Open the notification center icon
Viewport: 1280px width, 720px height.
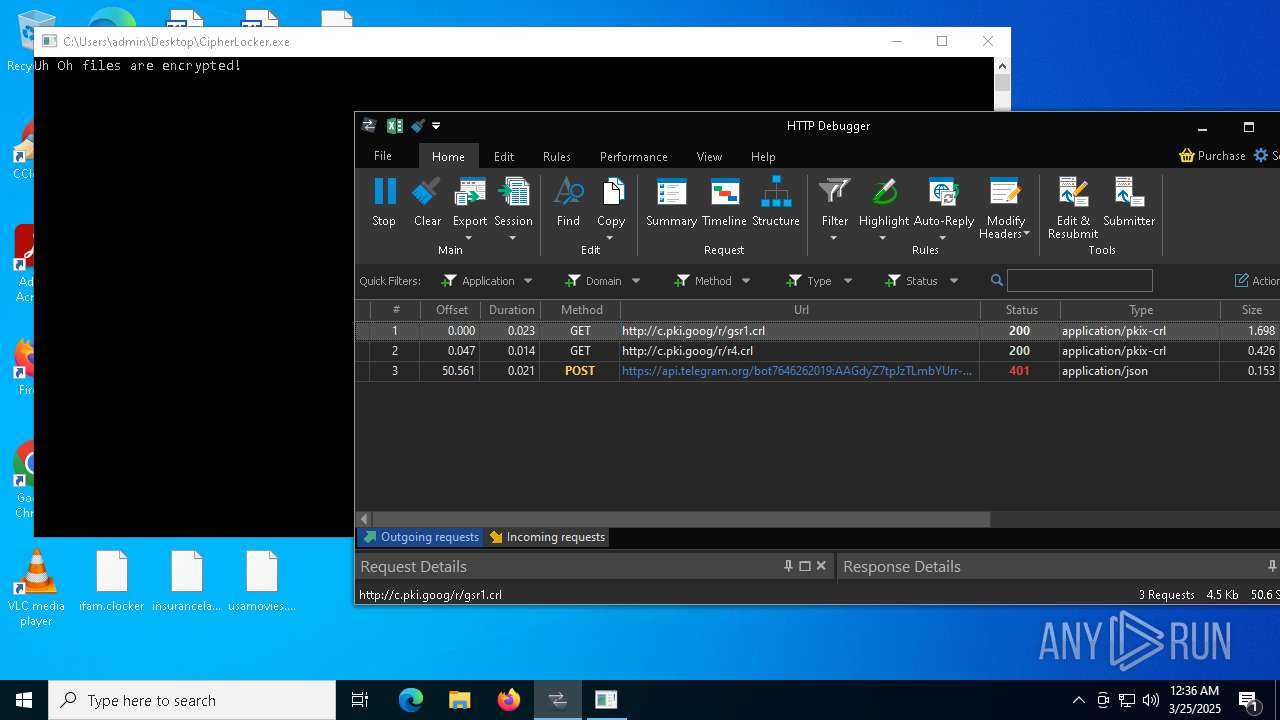coord(1248,700)
